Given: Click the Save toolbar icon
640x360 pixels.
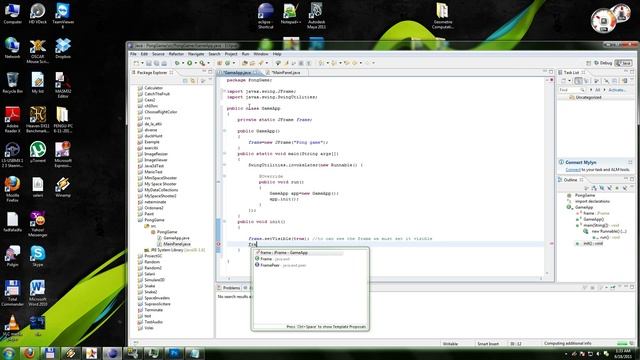Looking at the screenshot, I should click(x=149, y=63).
